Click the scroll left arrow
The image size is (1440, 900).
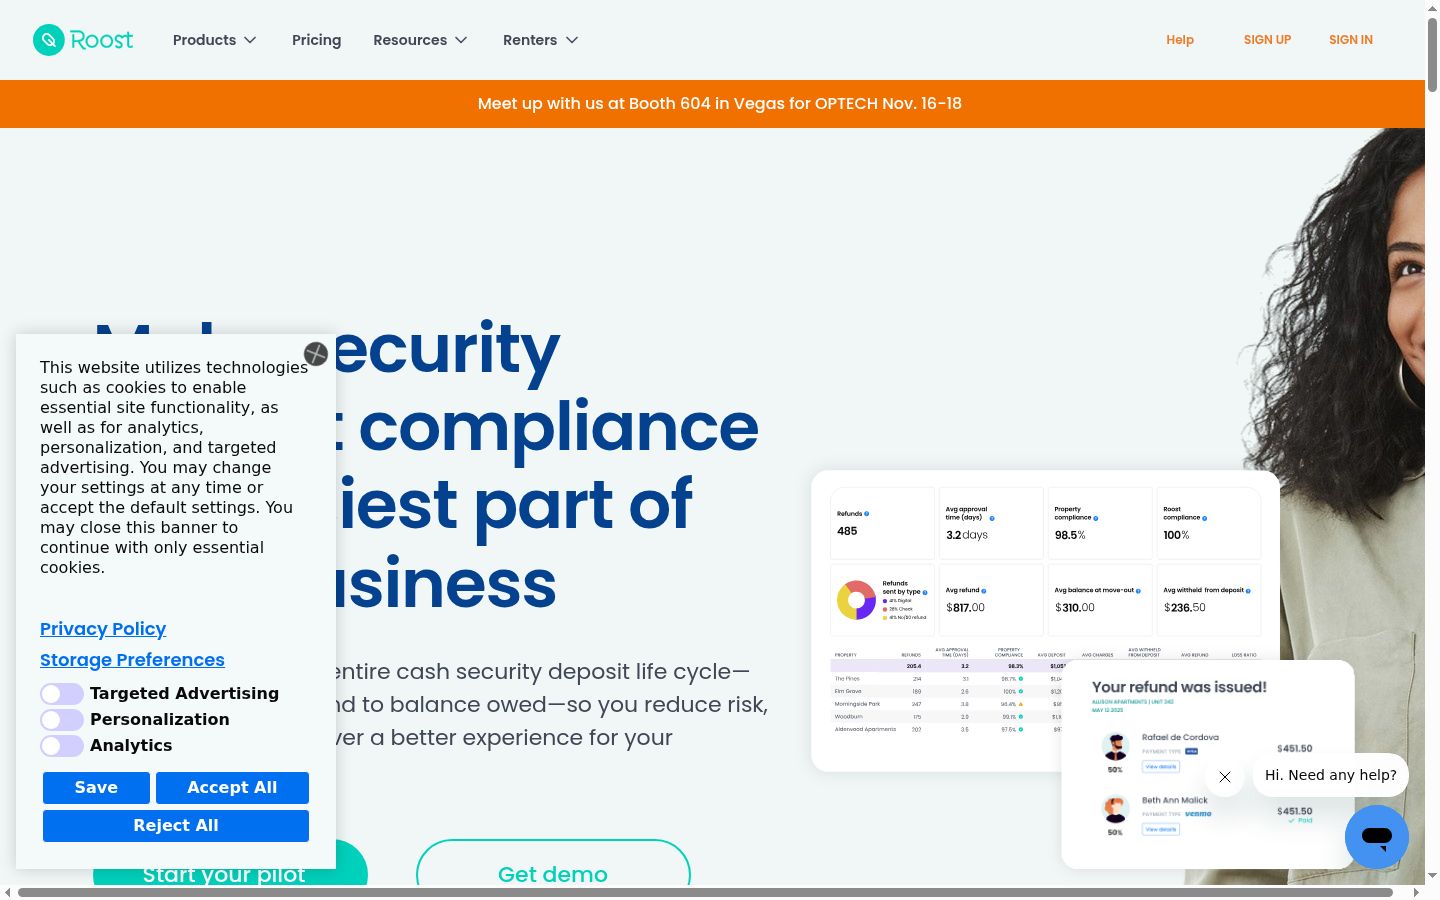[8, 892]
